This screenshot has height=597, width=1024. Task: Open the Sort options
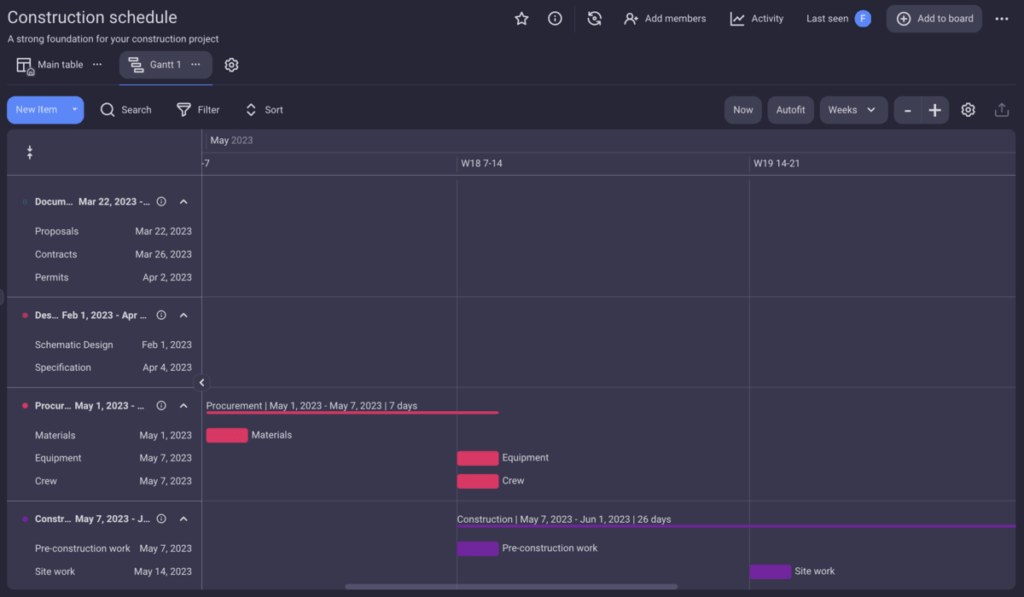(x=264, y=110)
